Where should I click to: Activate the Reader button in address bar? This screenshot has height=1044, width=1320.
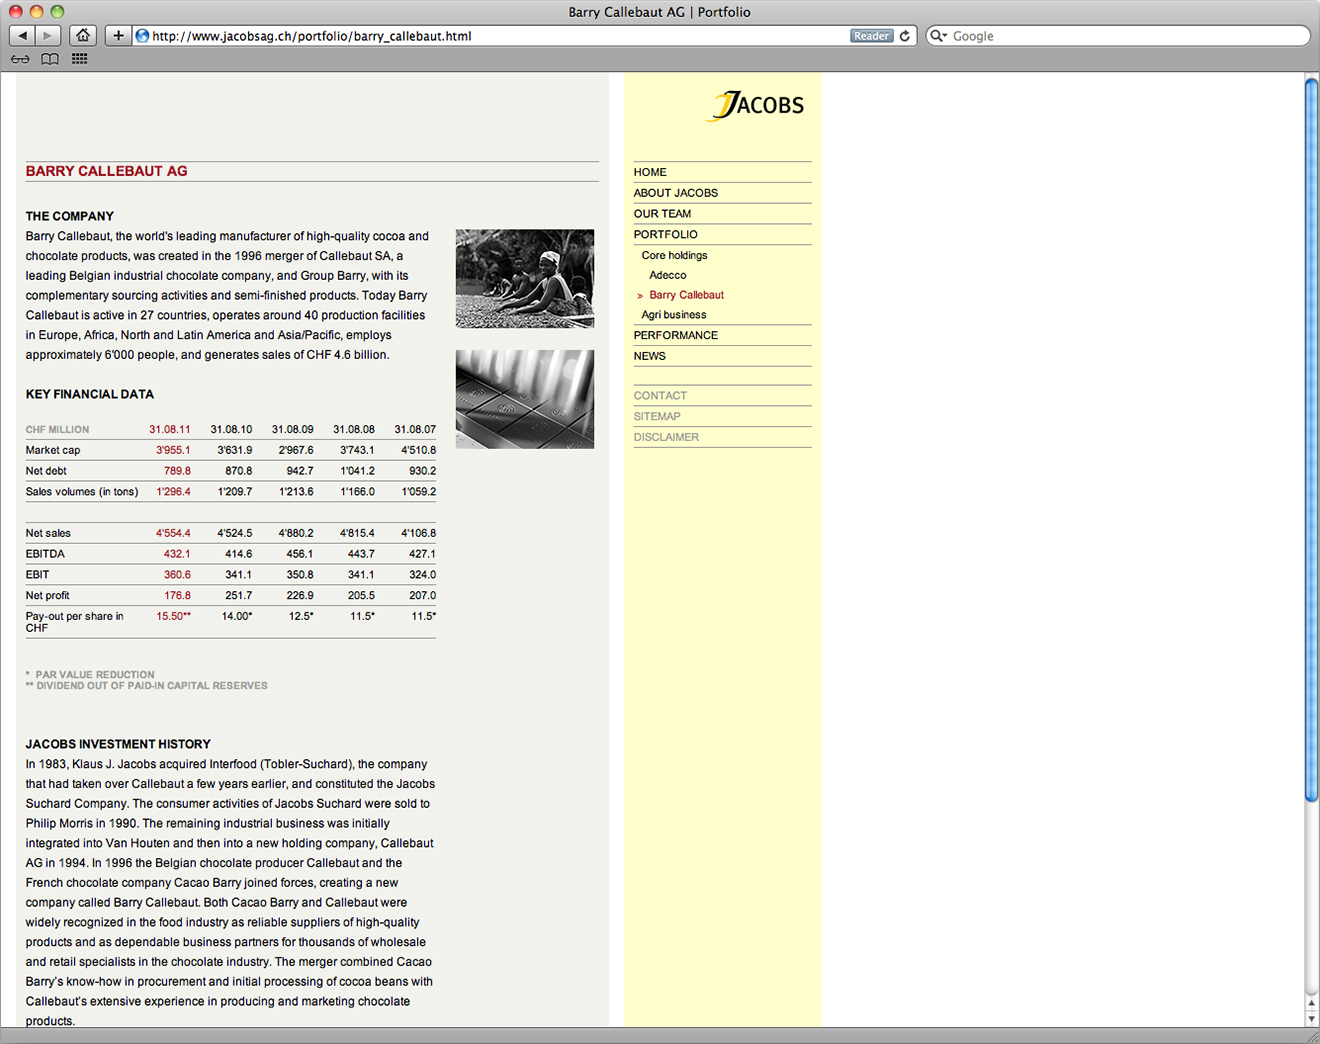871,36
